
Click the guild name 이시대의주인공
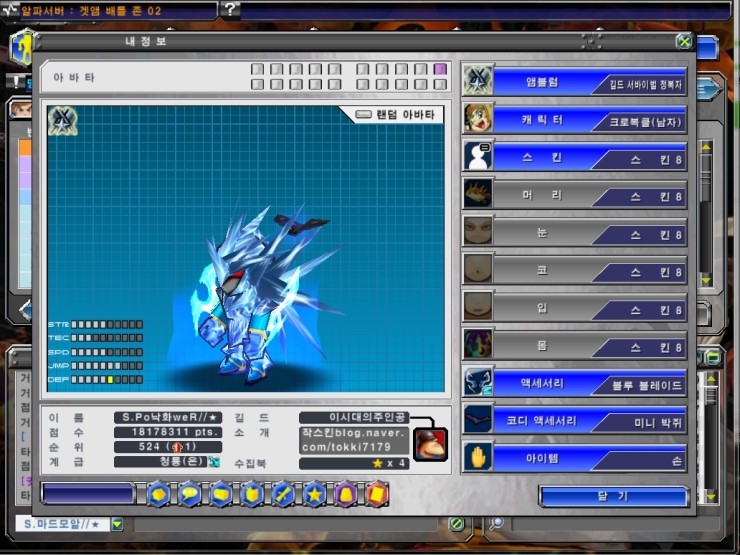354,418
